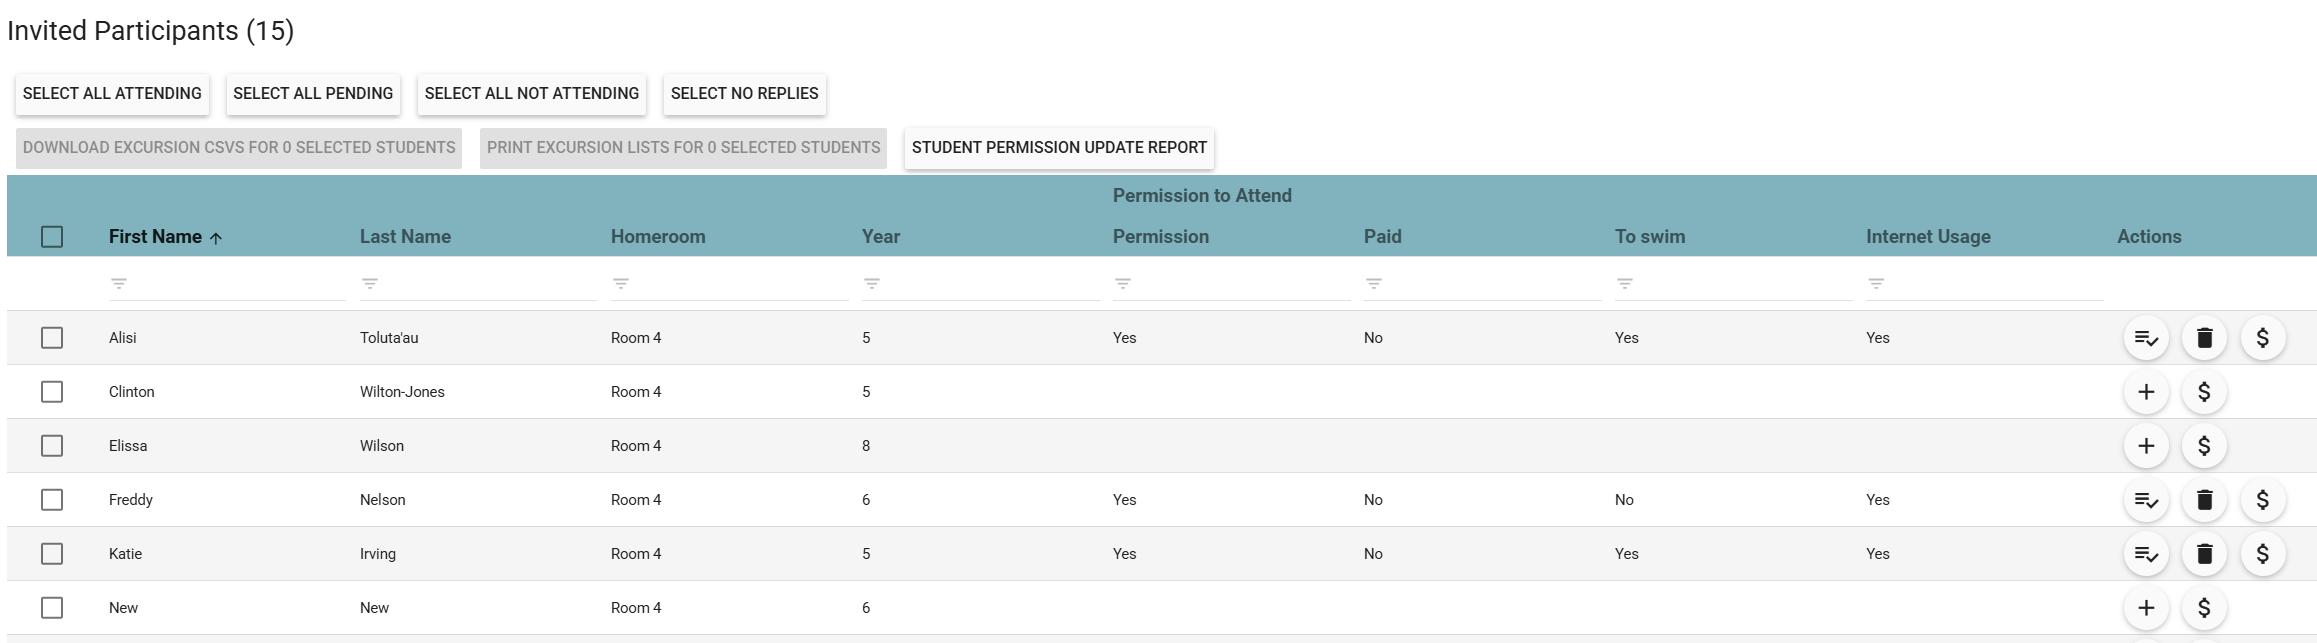Viewport: 2317px width, 643px height.
Task: Select the checkbox for Clinton Wilton-Jones
Action: [x=52, y=392]
